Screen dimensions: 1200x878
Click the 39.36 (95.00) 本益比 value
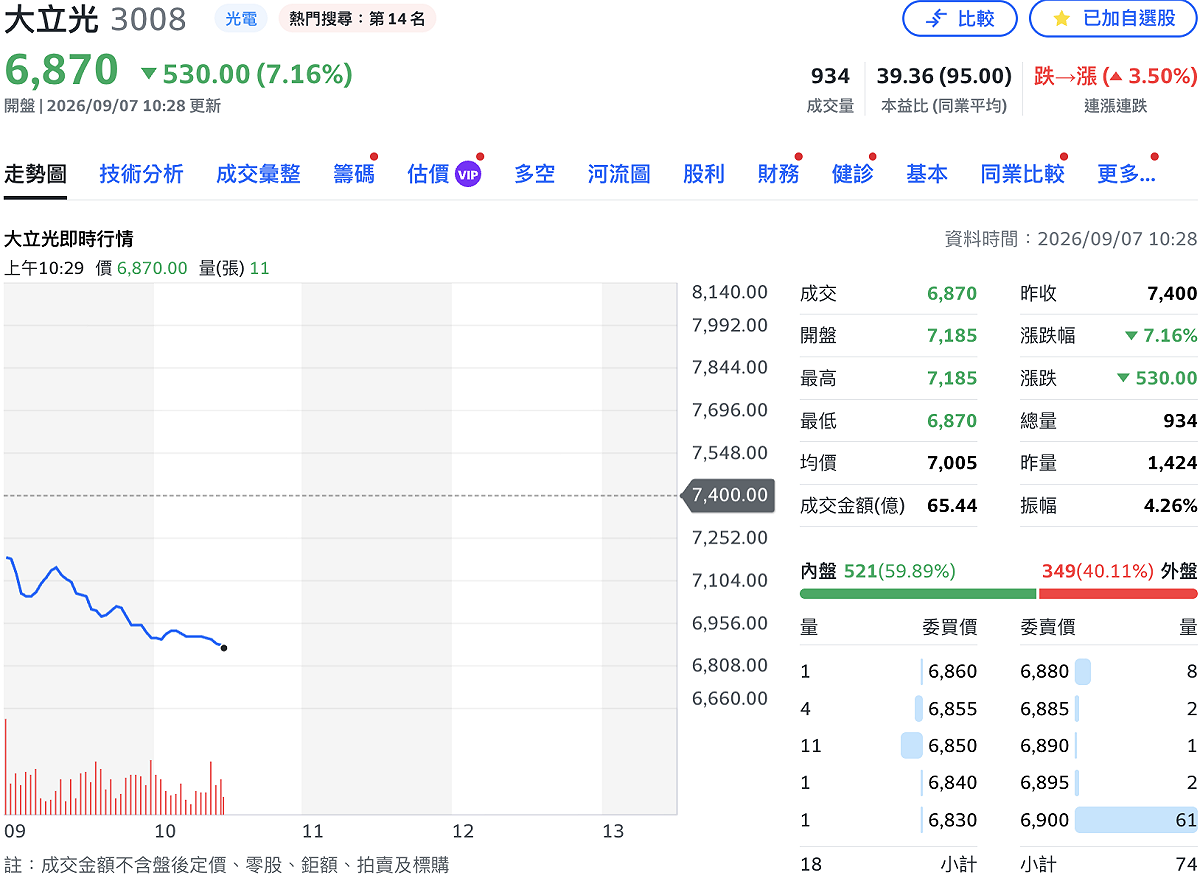[x=944, y=76]
